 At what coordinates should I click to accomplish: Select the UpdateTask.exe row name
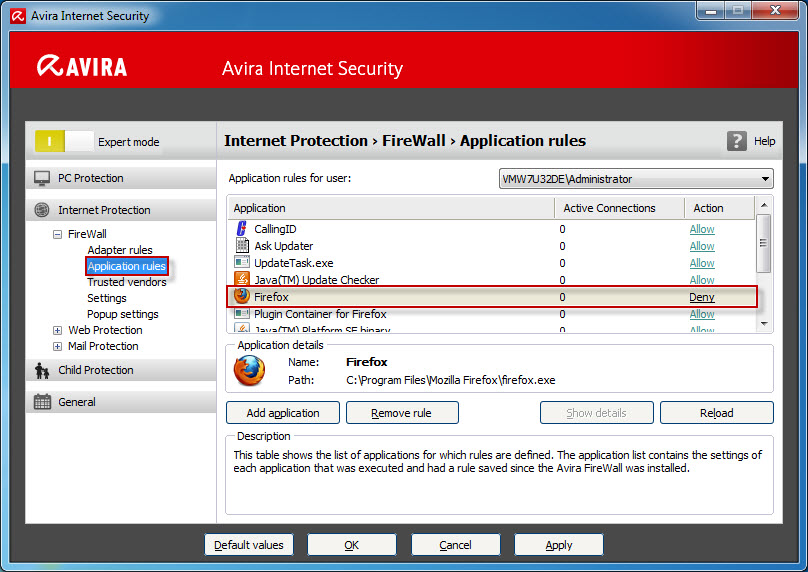(x=294, y=263)
